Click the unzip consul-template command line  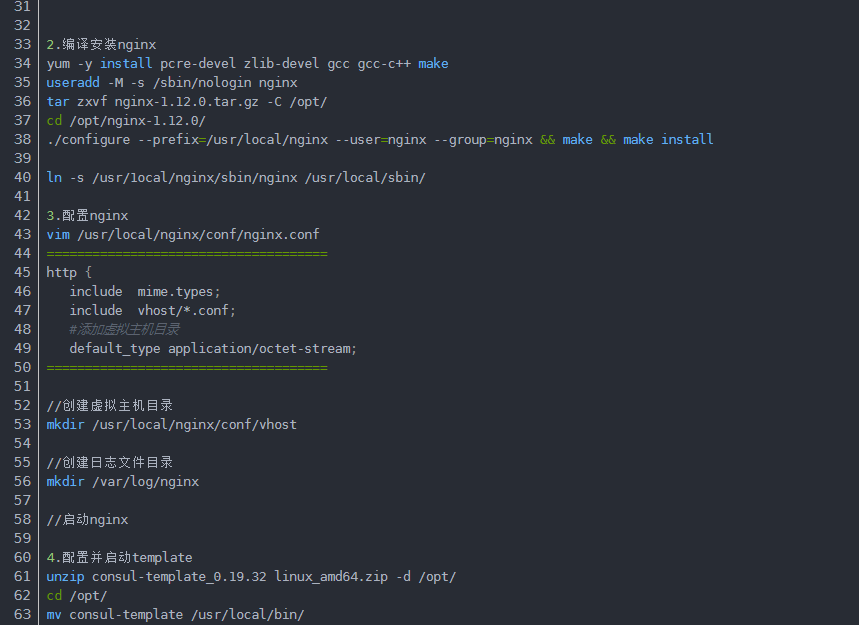click(x=251, y=577)
